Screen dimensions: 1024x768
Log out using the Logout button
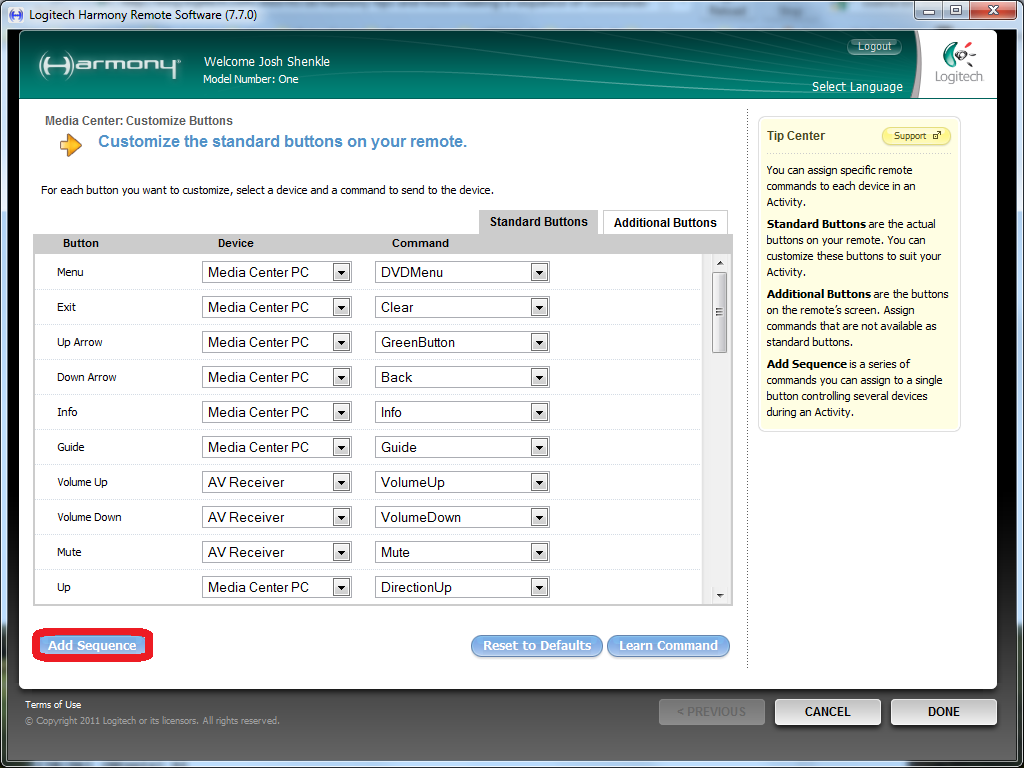(874, 46)
